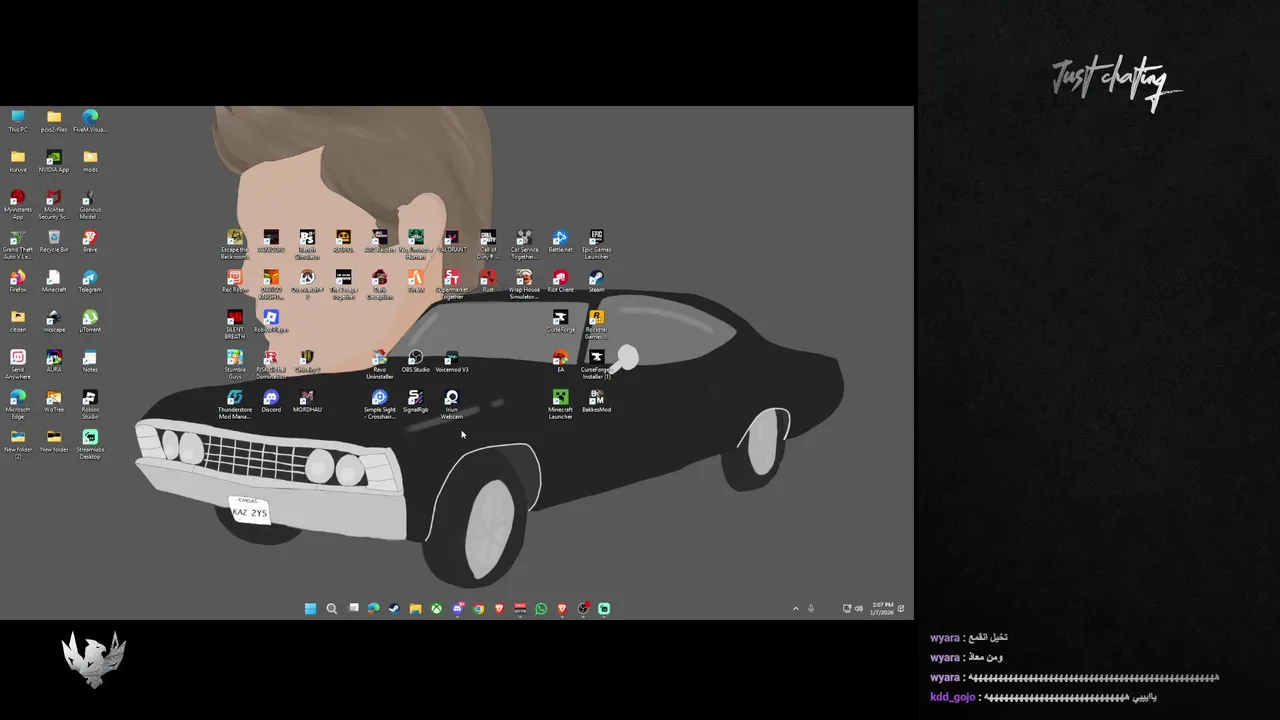Open Send Anywhere shortcut
Image resolution: width=1280 pixels, height=720 pixels.
pos(18,365)
